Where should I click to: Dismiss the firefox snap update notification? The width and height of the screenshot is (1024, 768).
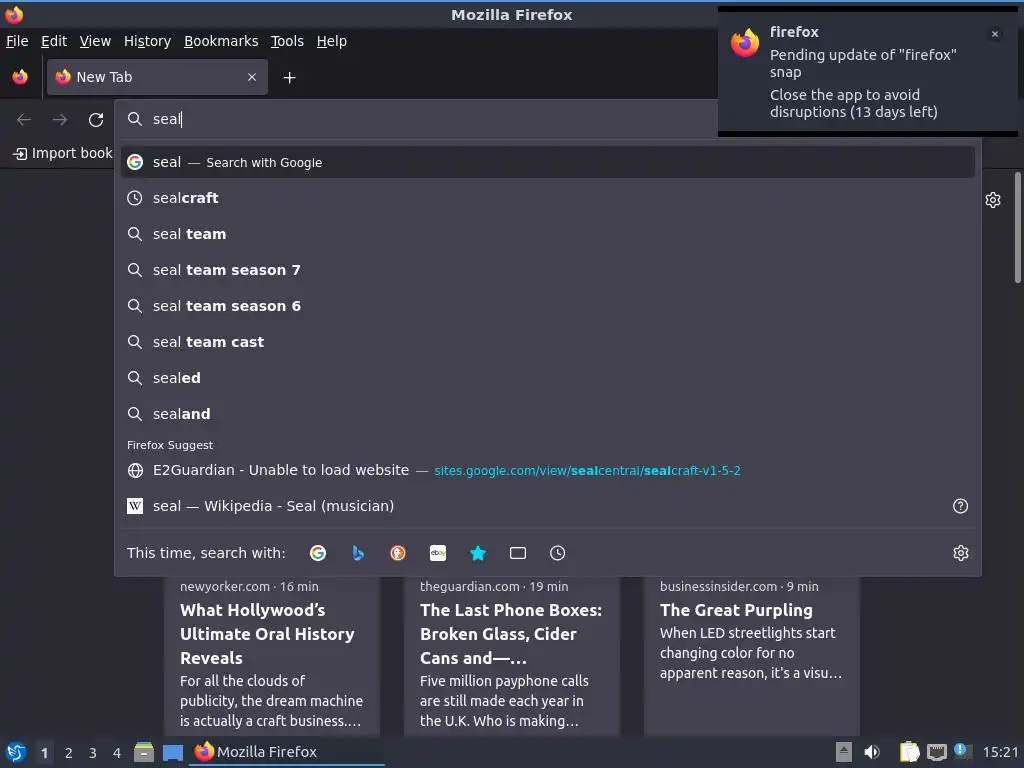click(995, 34)
